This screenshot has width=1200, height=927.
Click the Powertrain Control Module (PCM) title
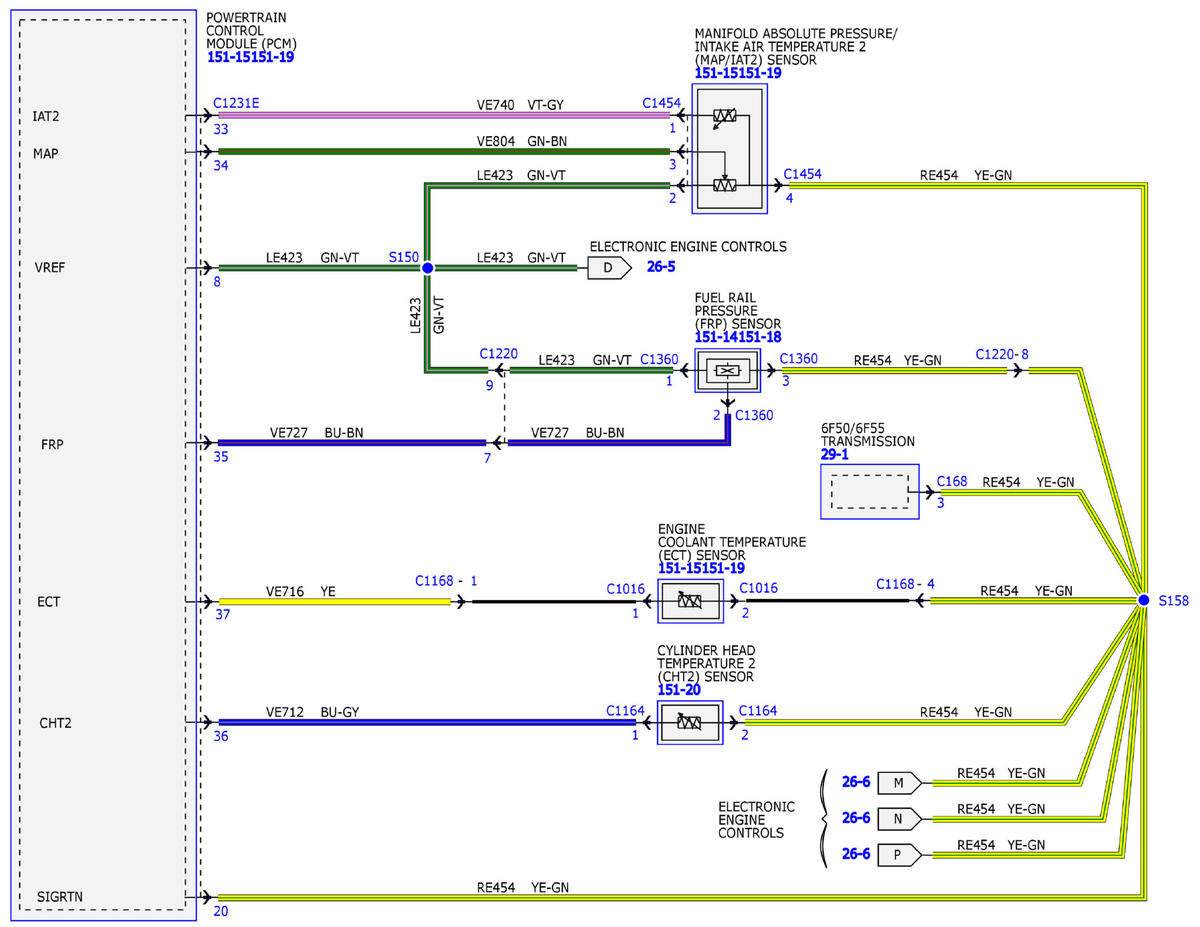(x=251, y=32)
